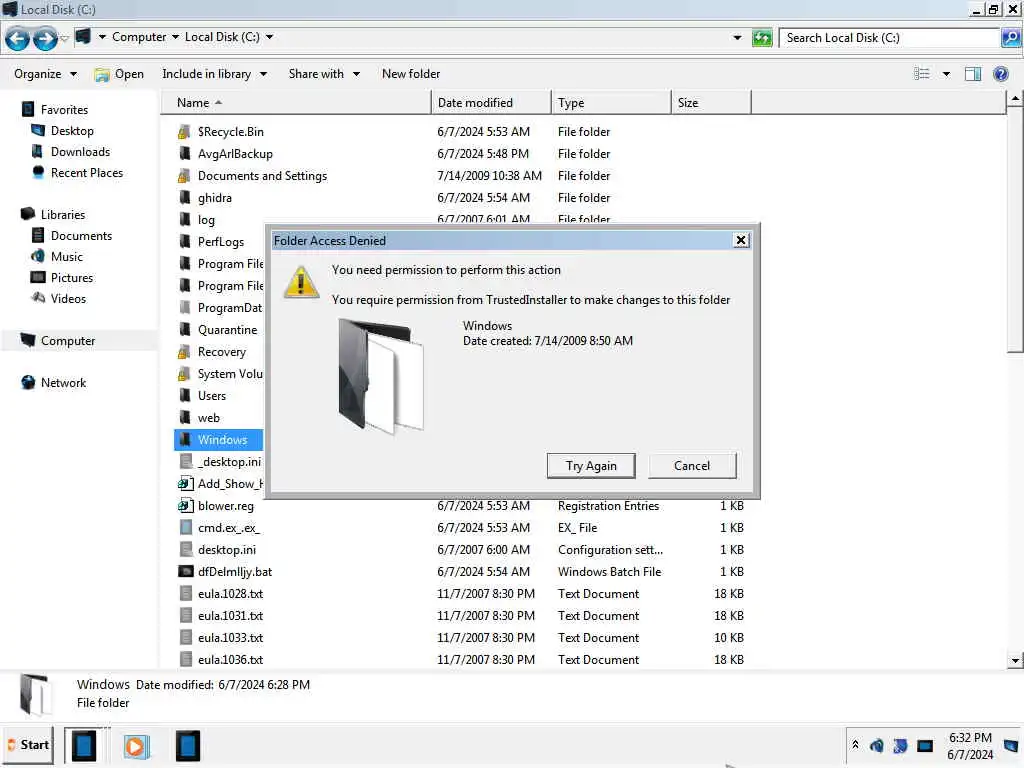This screenshot has width=1024, height=768.
Task: Sort by the Type column header
Action: coord(611,103)
